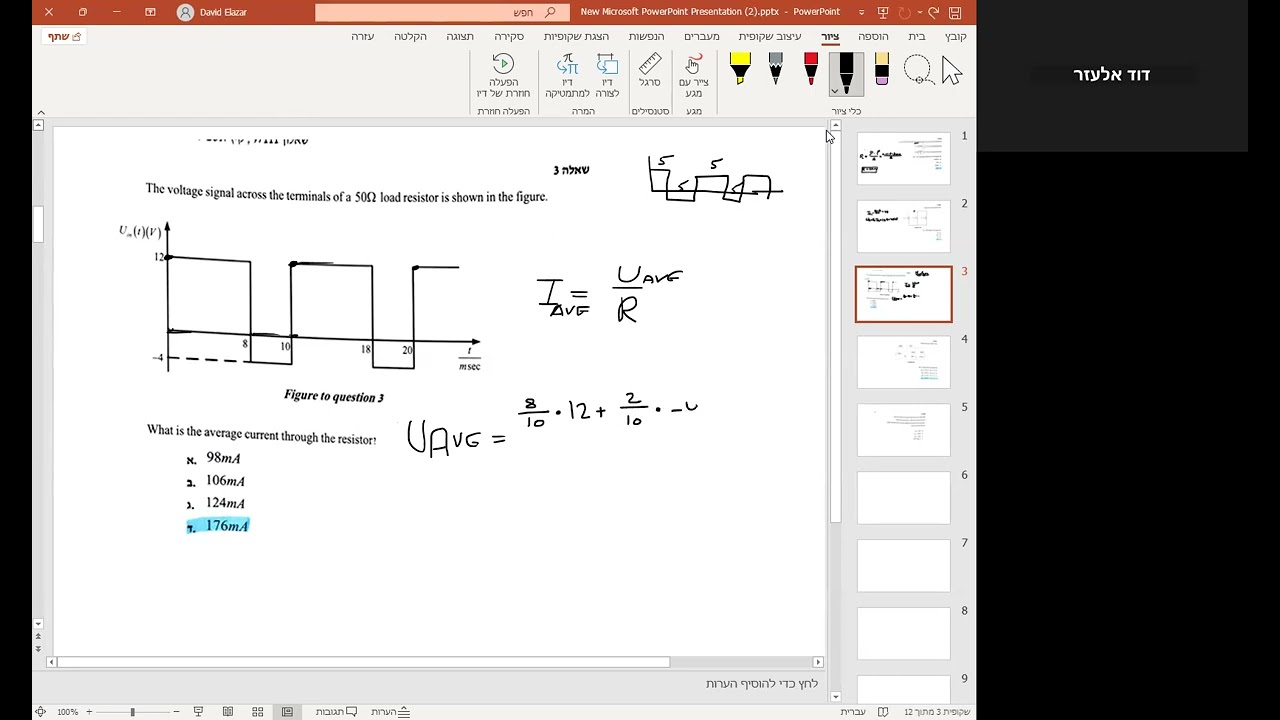The image size is (1280, 720).
Task: Click Ink Replay (הפעלה חוזרת של דיו)
Action: point(503,76)
